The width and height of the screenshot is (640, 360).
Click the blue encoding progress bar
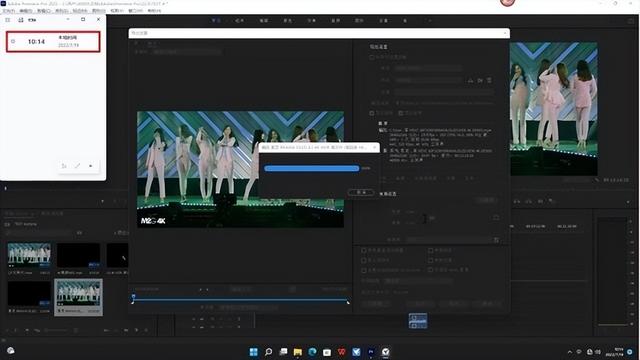tap(312, 168)
